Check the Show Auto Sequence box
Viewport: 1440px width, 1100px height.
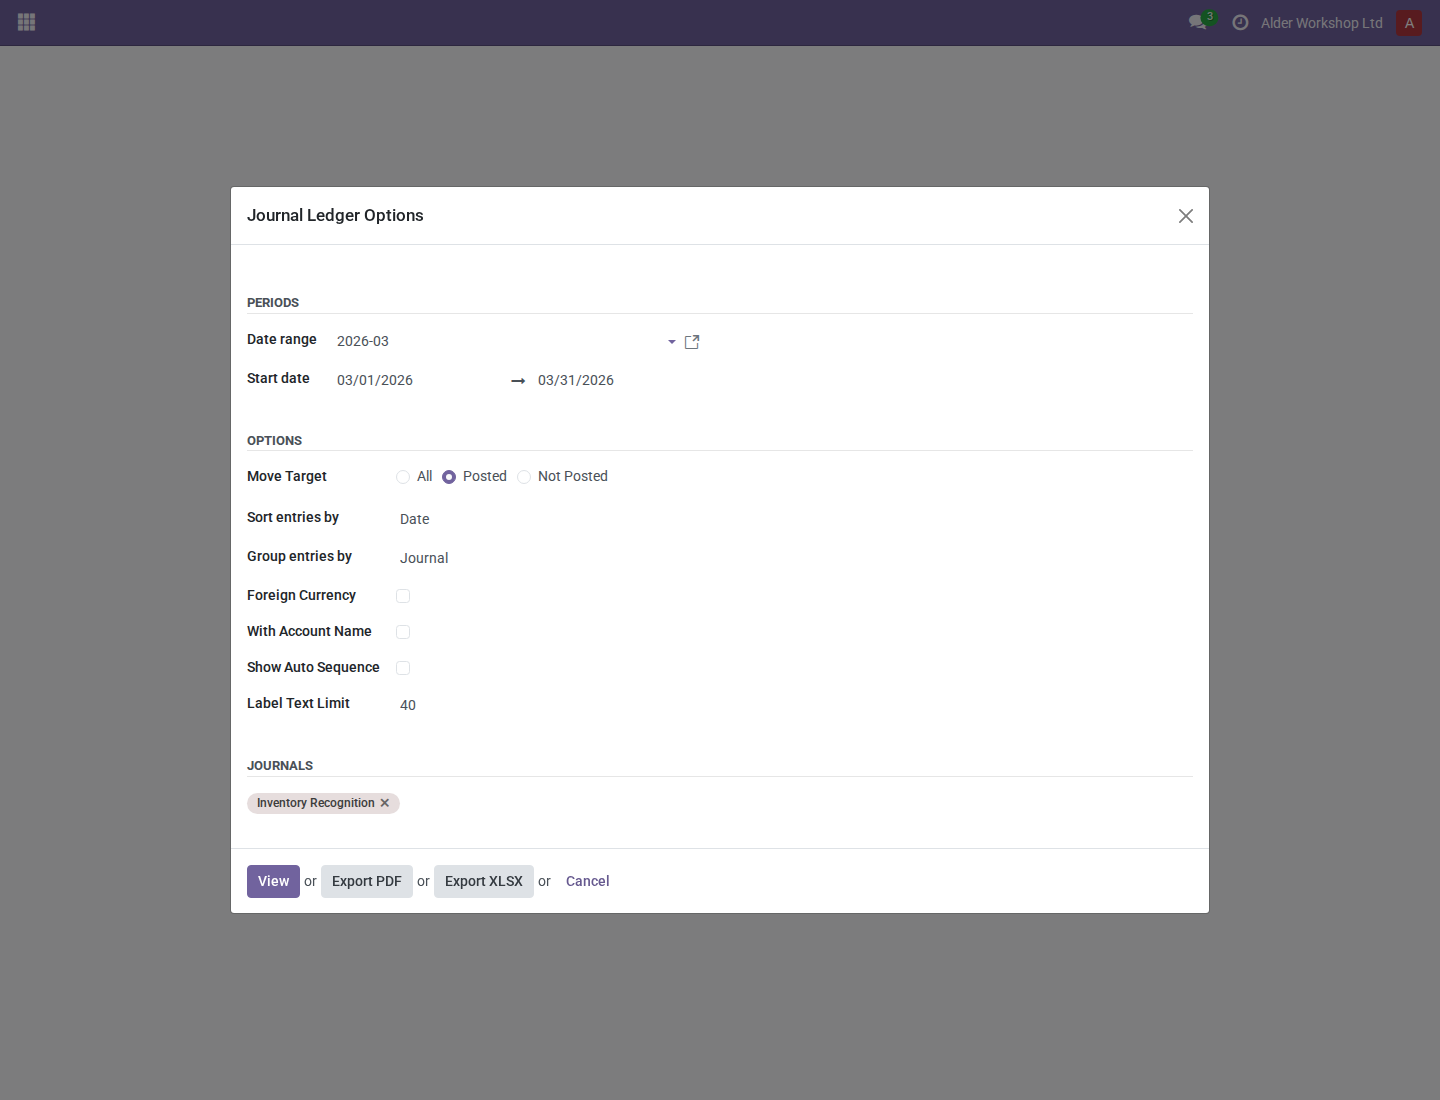403,668
